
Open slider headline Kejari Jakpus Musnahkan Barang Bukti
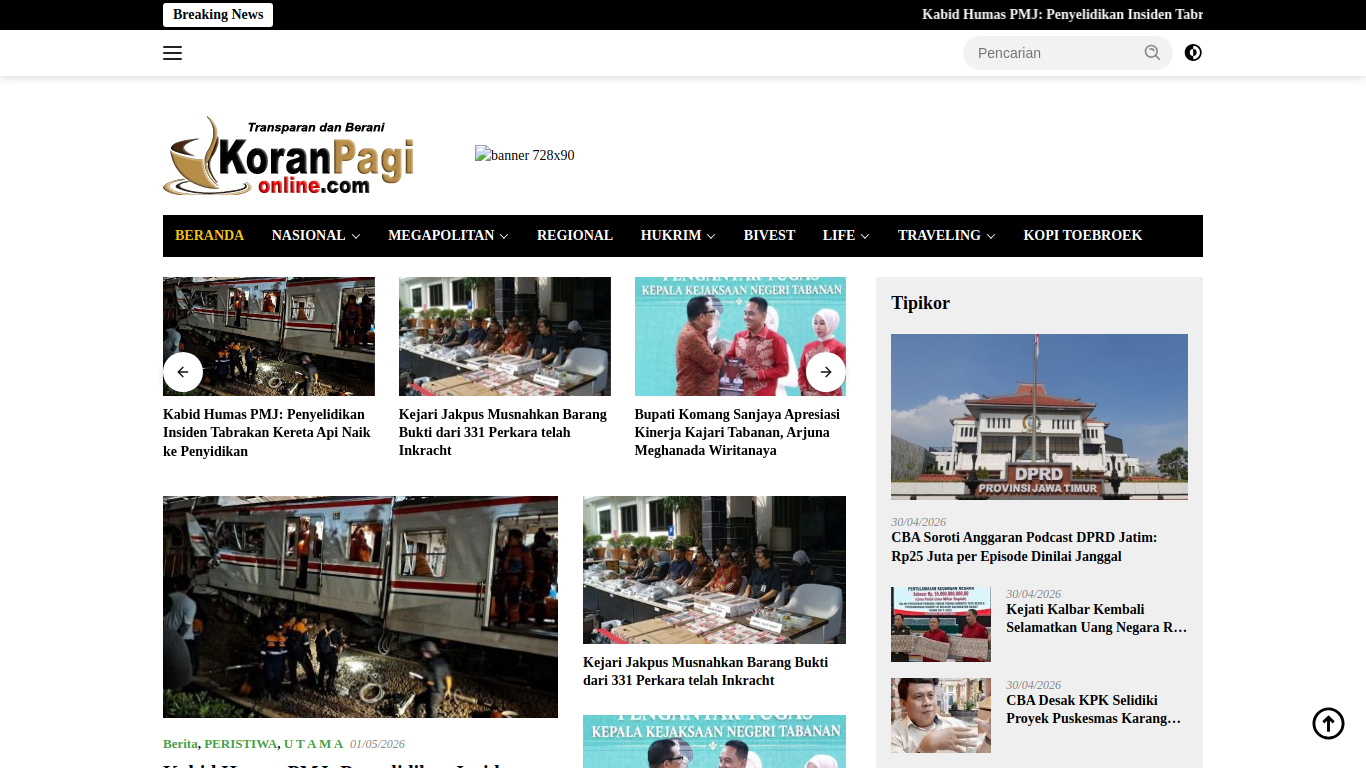coord(503,432)
